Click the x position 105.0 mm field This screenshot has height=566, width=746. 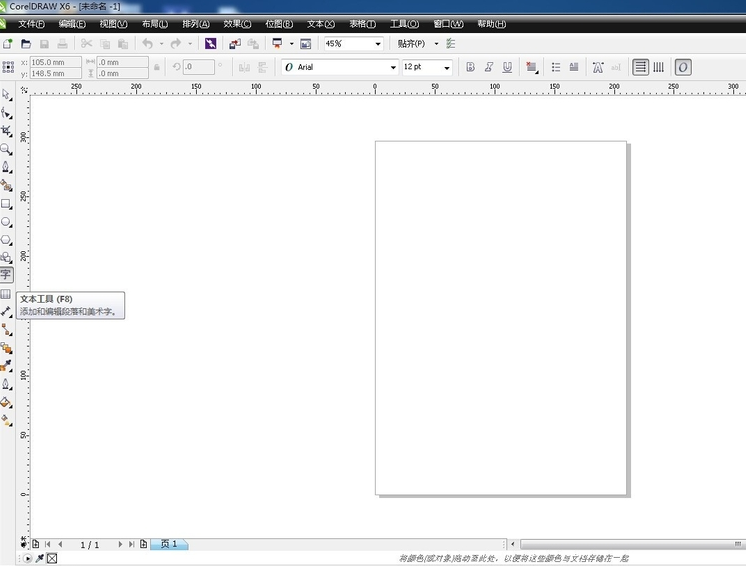[56, 62]
